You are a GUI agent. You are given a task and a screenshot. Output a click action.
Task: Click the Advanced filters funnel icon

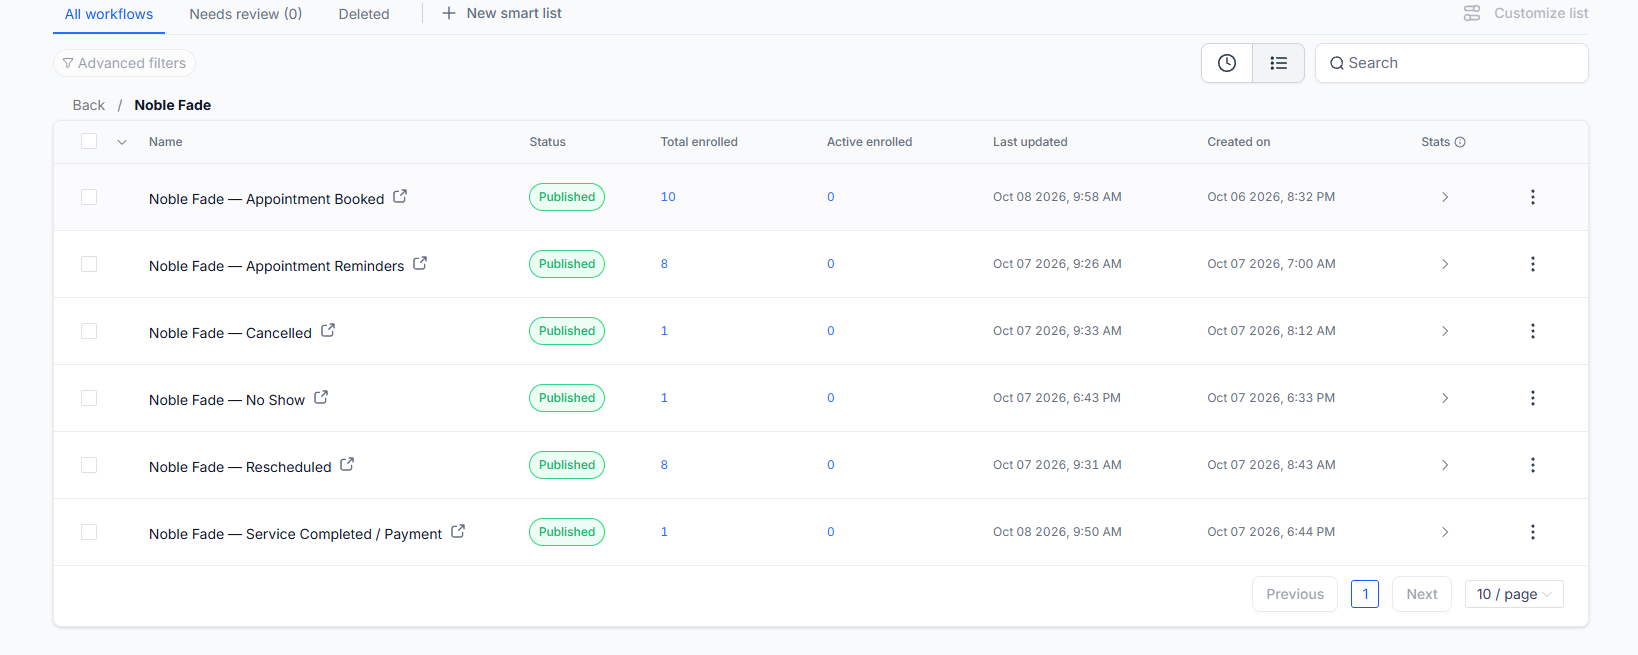point(68,63)
